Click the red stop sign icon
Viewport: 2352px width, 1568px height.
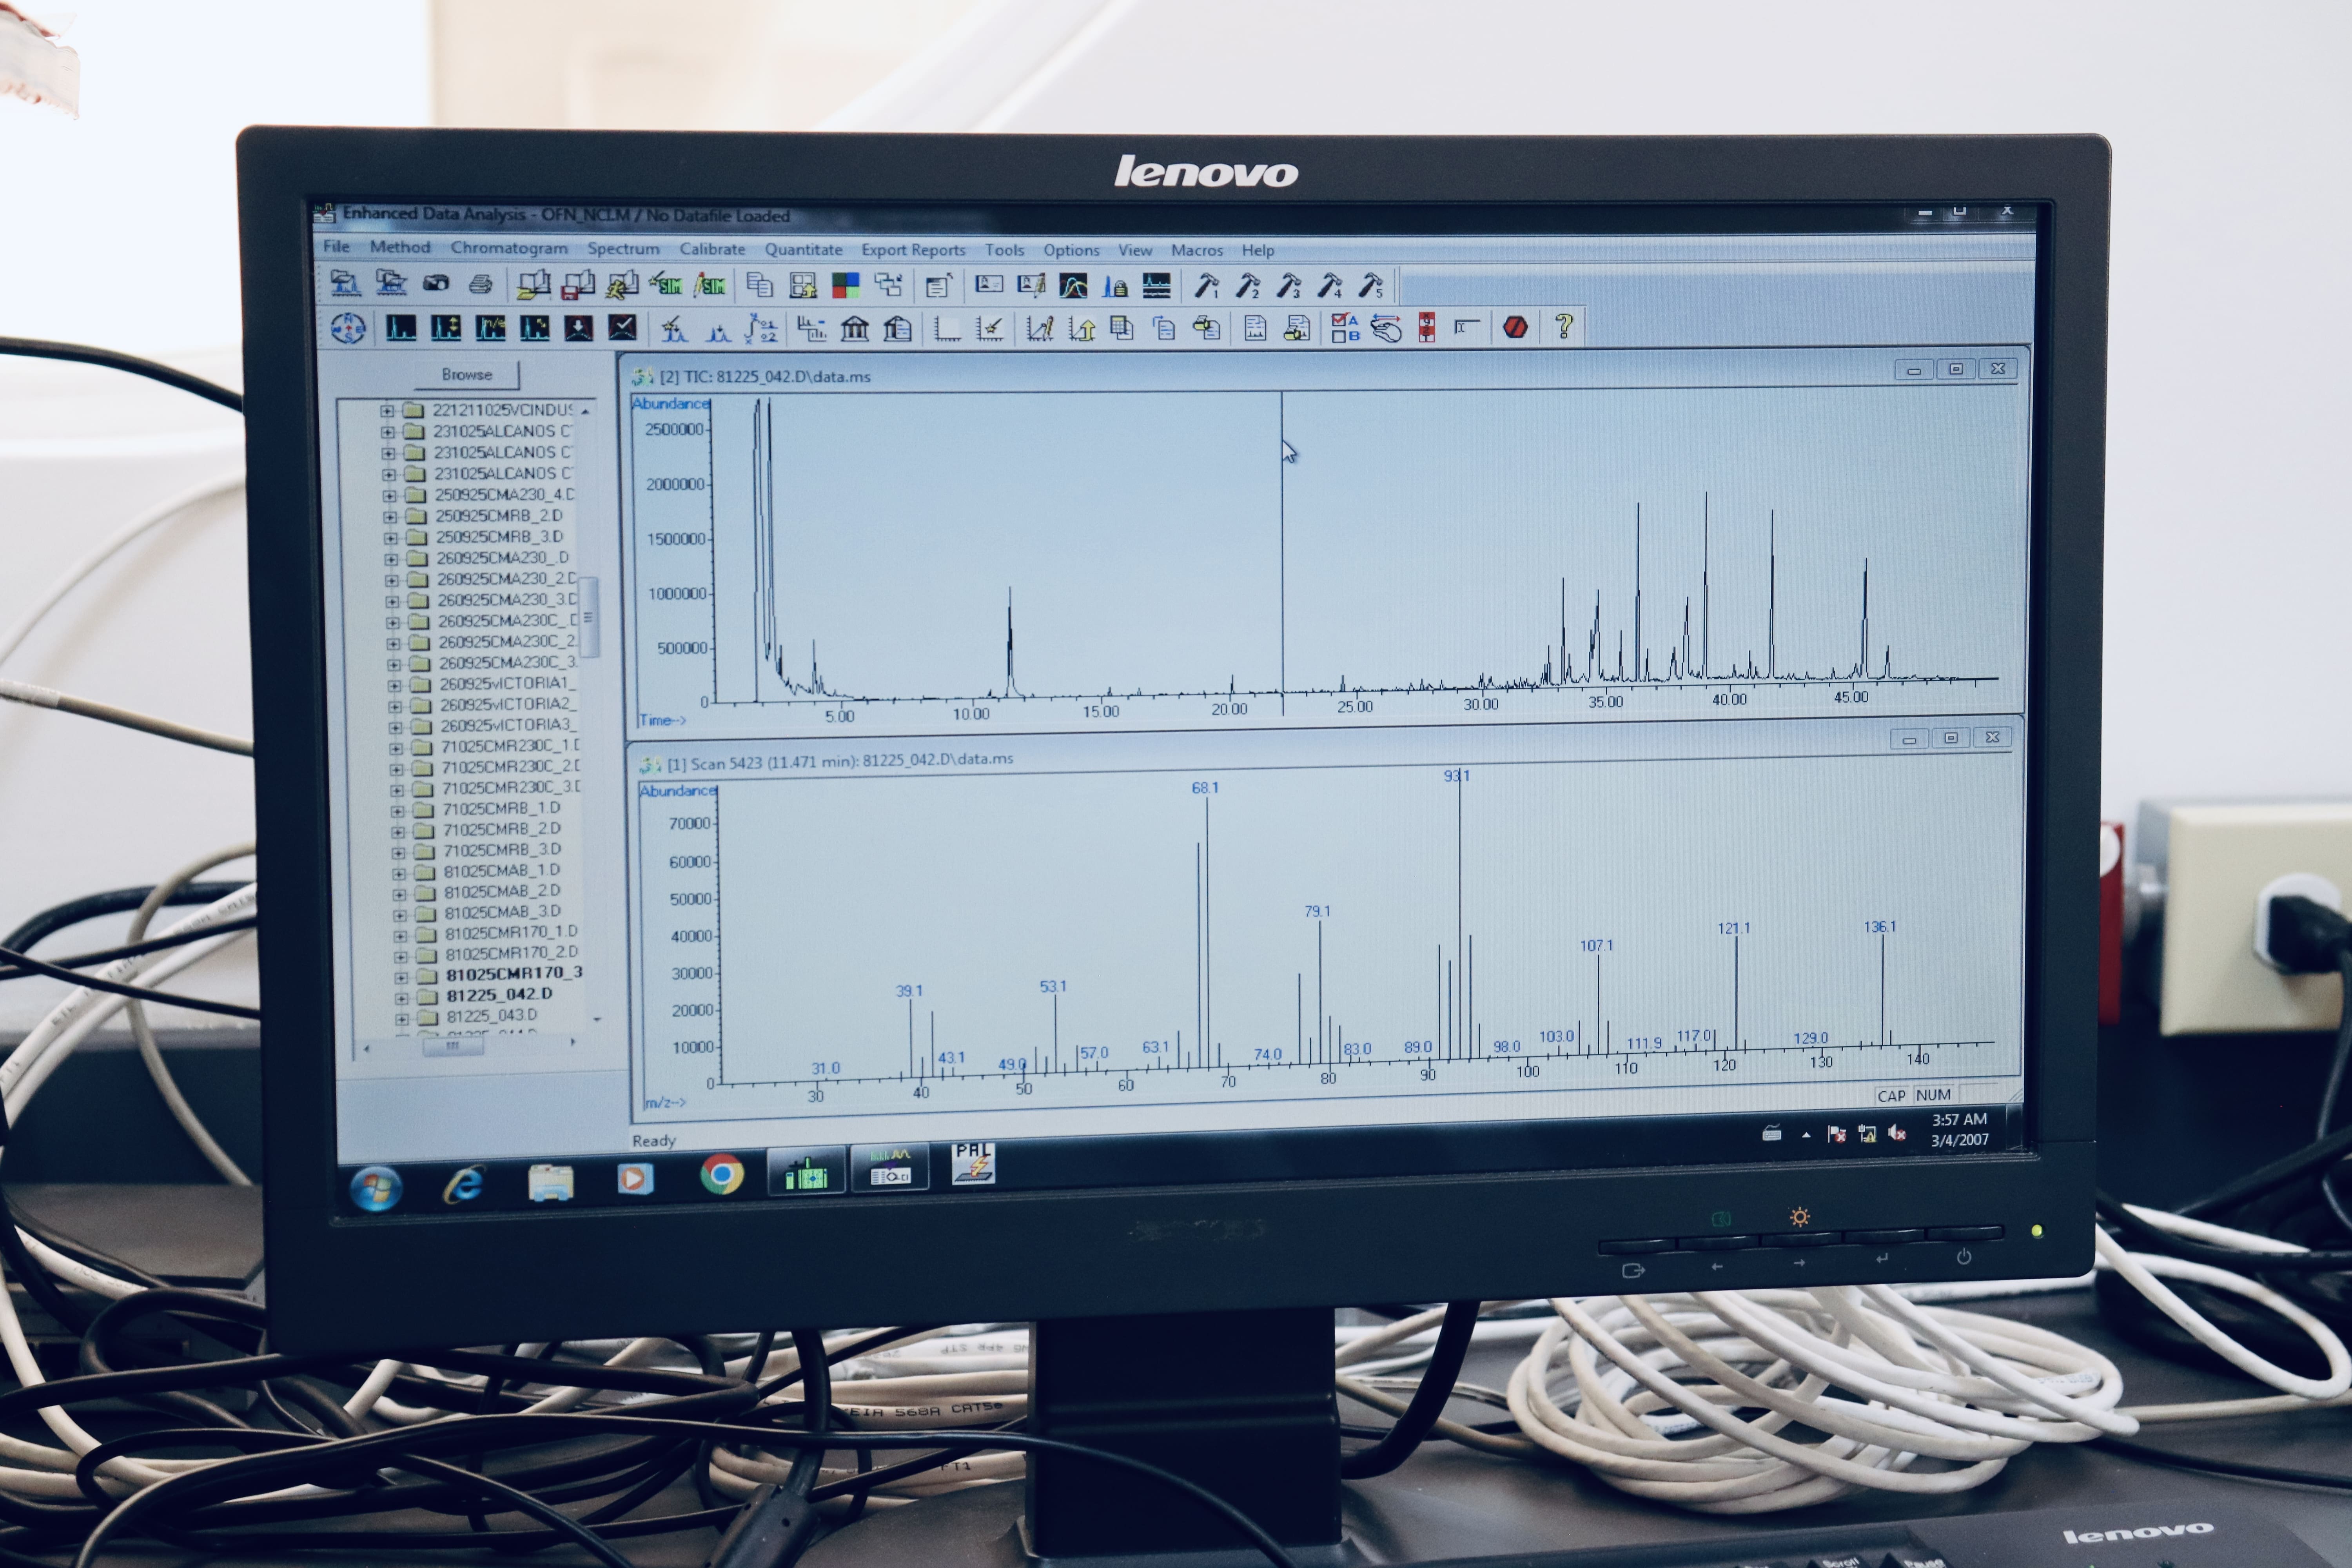click(1515, 327)
